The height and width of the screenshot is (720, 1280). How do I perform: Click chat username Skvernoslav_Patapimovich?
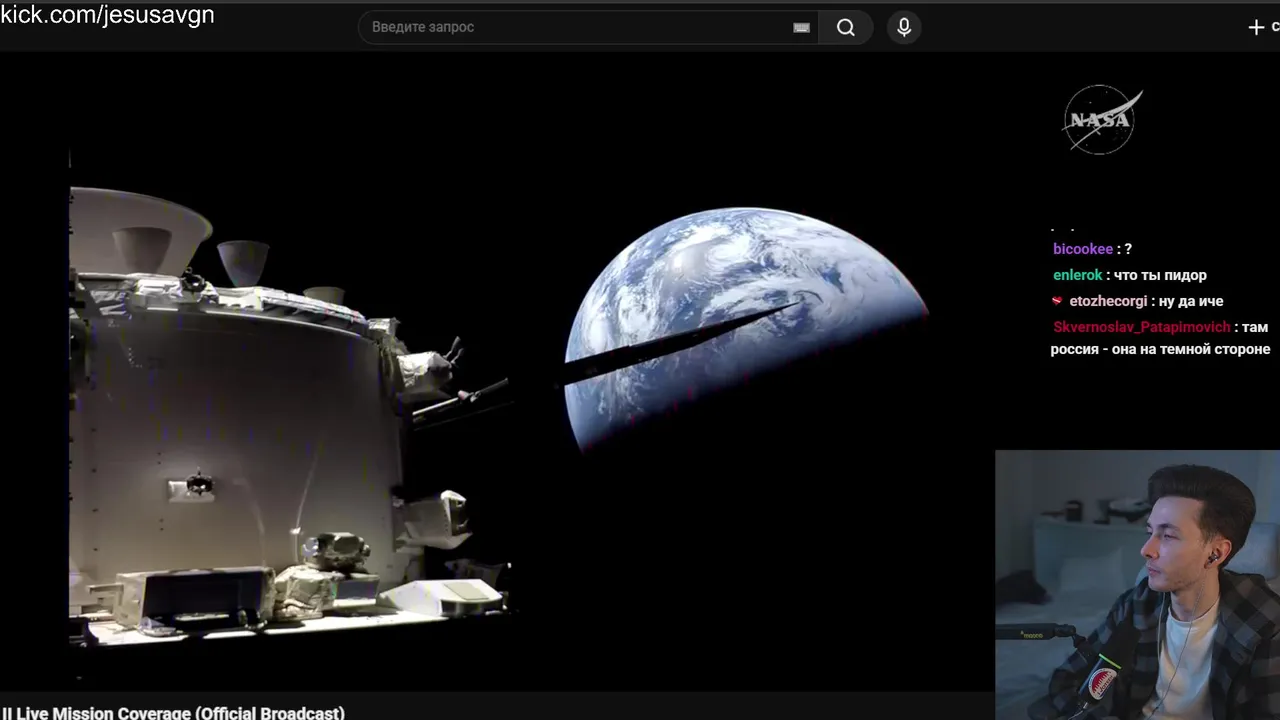coord(1142,327)
